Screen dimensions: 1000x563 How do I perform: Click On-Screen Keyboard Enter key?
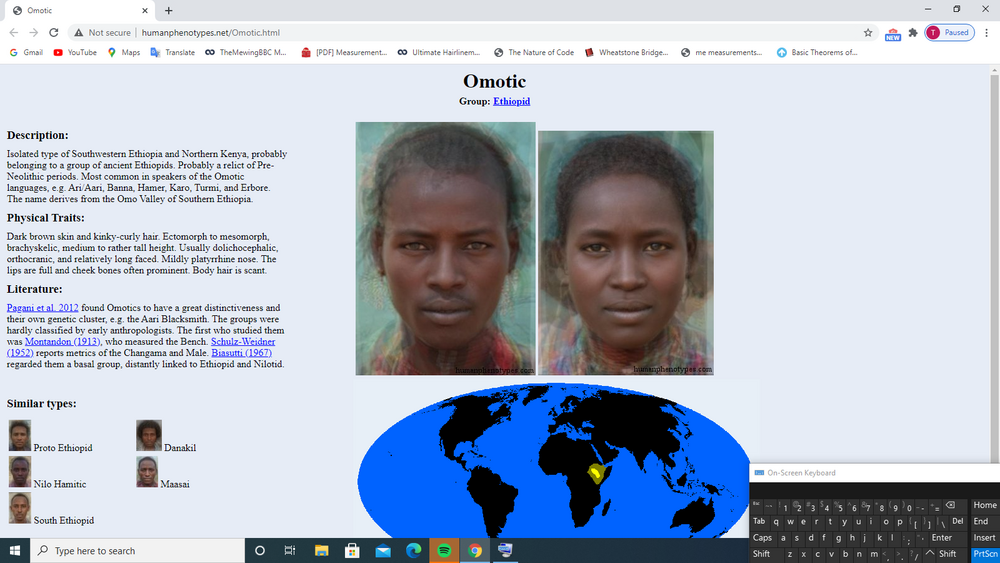(942, 537)
